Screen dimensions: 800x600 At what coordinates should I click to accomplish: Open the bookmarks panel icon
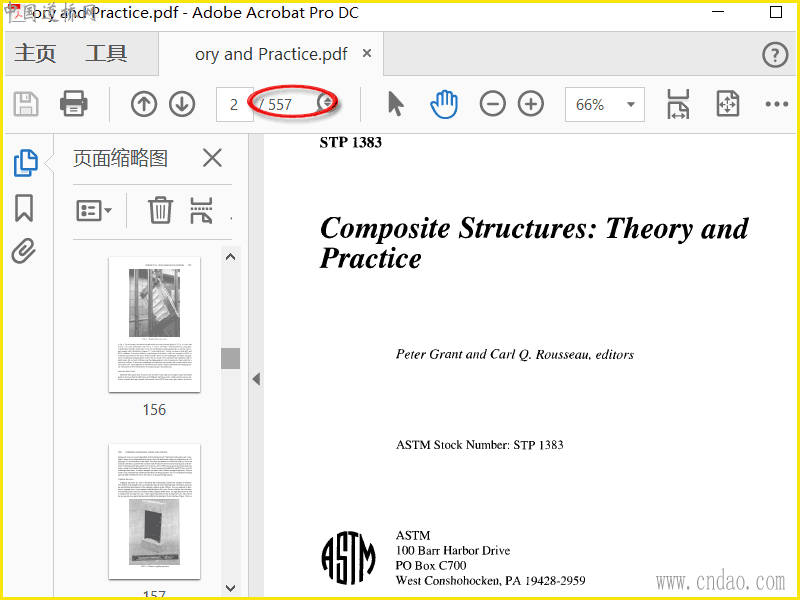[24, 208]
